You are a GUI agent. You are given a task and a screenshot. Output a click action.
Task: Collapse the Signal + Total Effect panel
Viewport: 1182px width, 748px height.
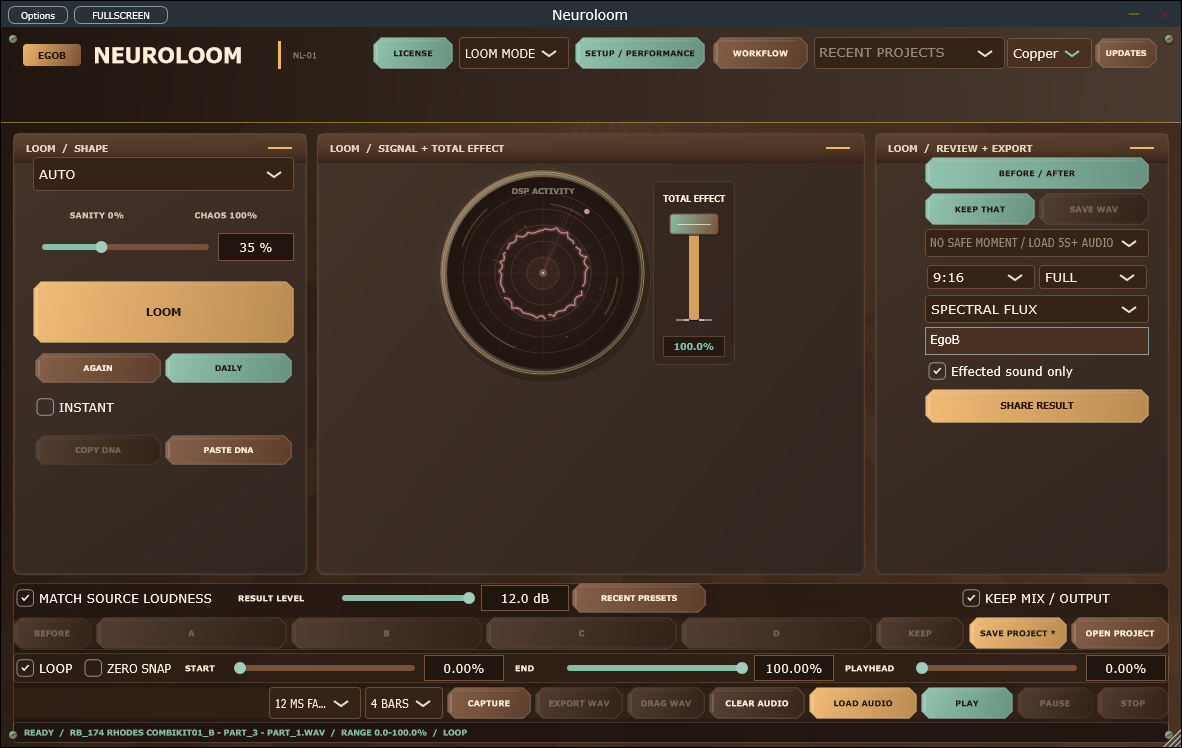(838, 148)
